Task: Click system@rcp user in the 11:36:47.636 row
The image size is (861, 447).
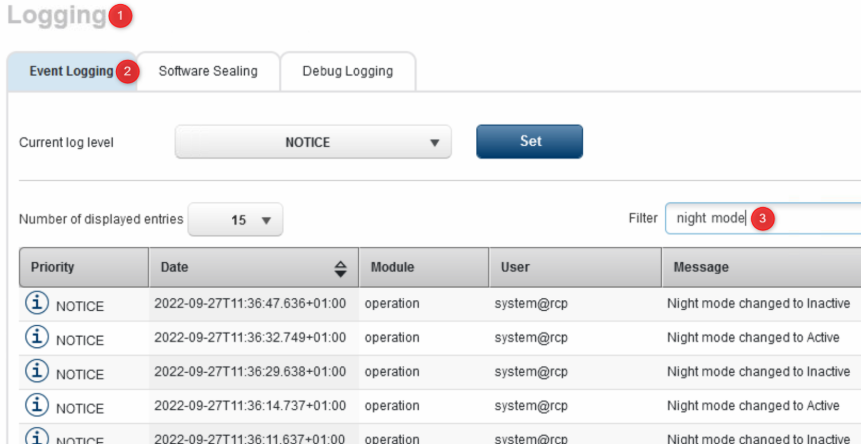Action: coord(531,304)
